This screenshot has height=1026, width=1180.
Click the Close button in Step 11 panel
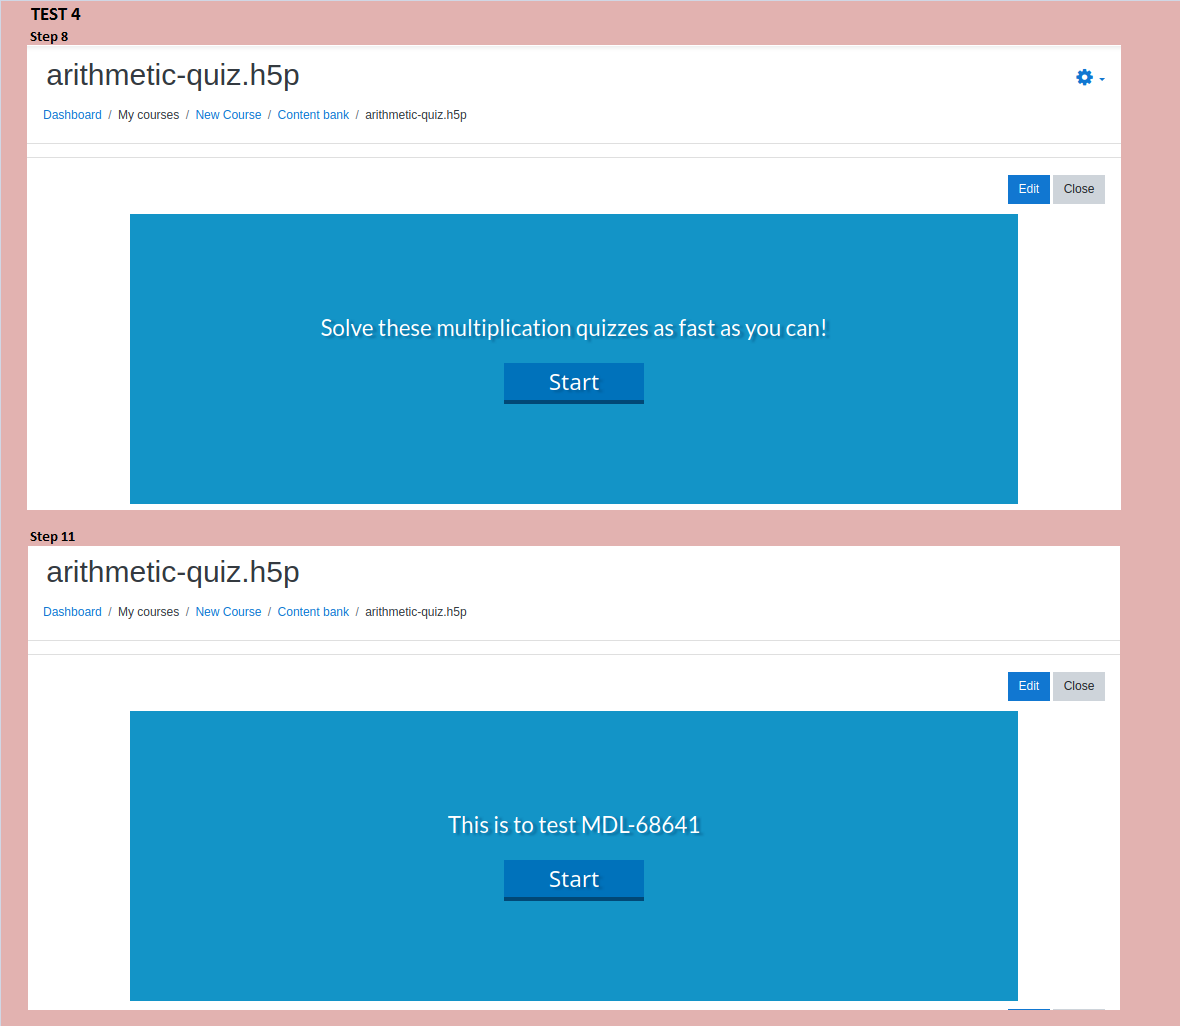[1078, 686]
